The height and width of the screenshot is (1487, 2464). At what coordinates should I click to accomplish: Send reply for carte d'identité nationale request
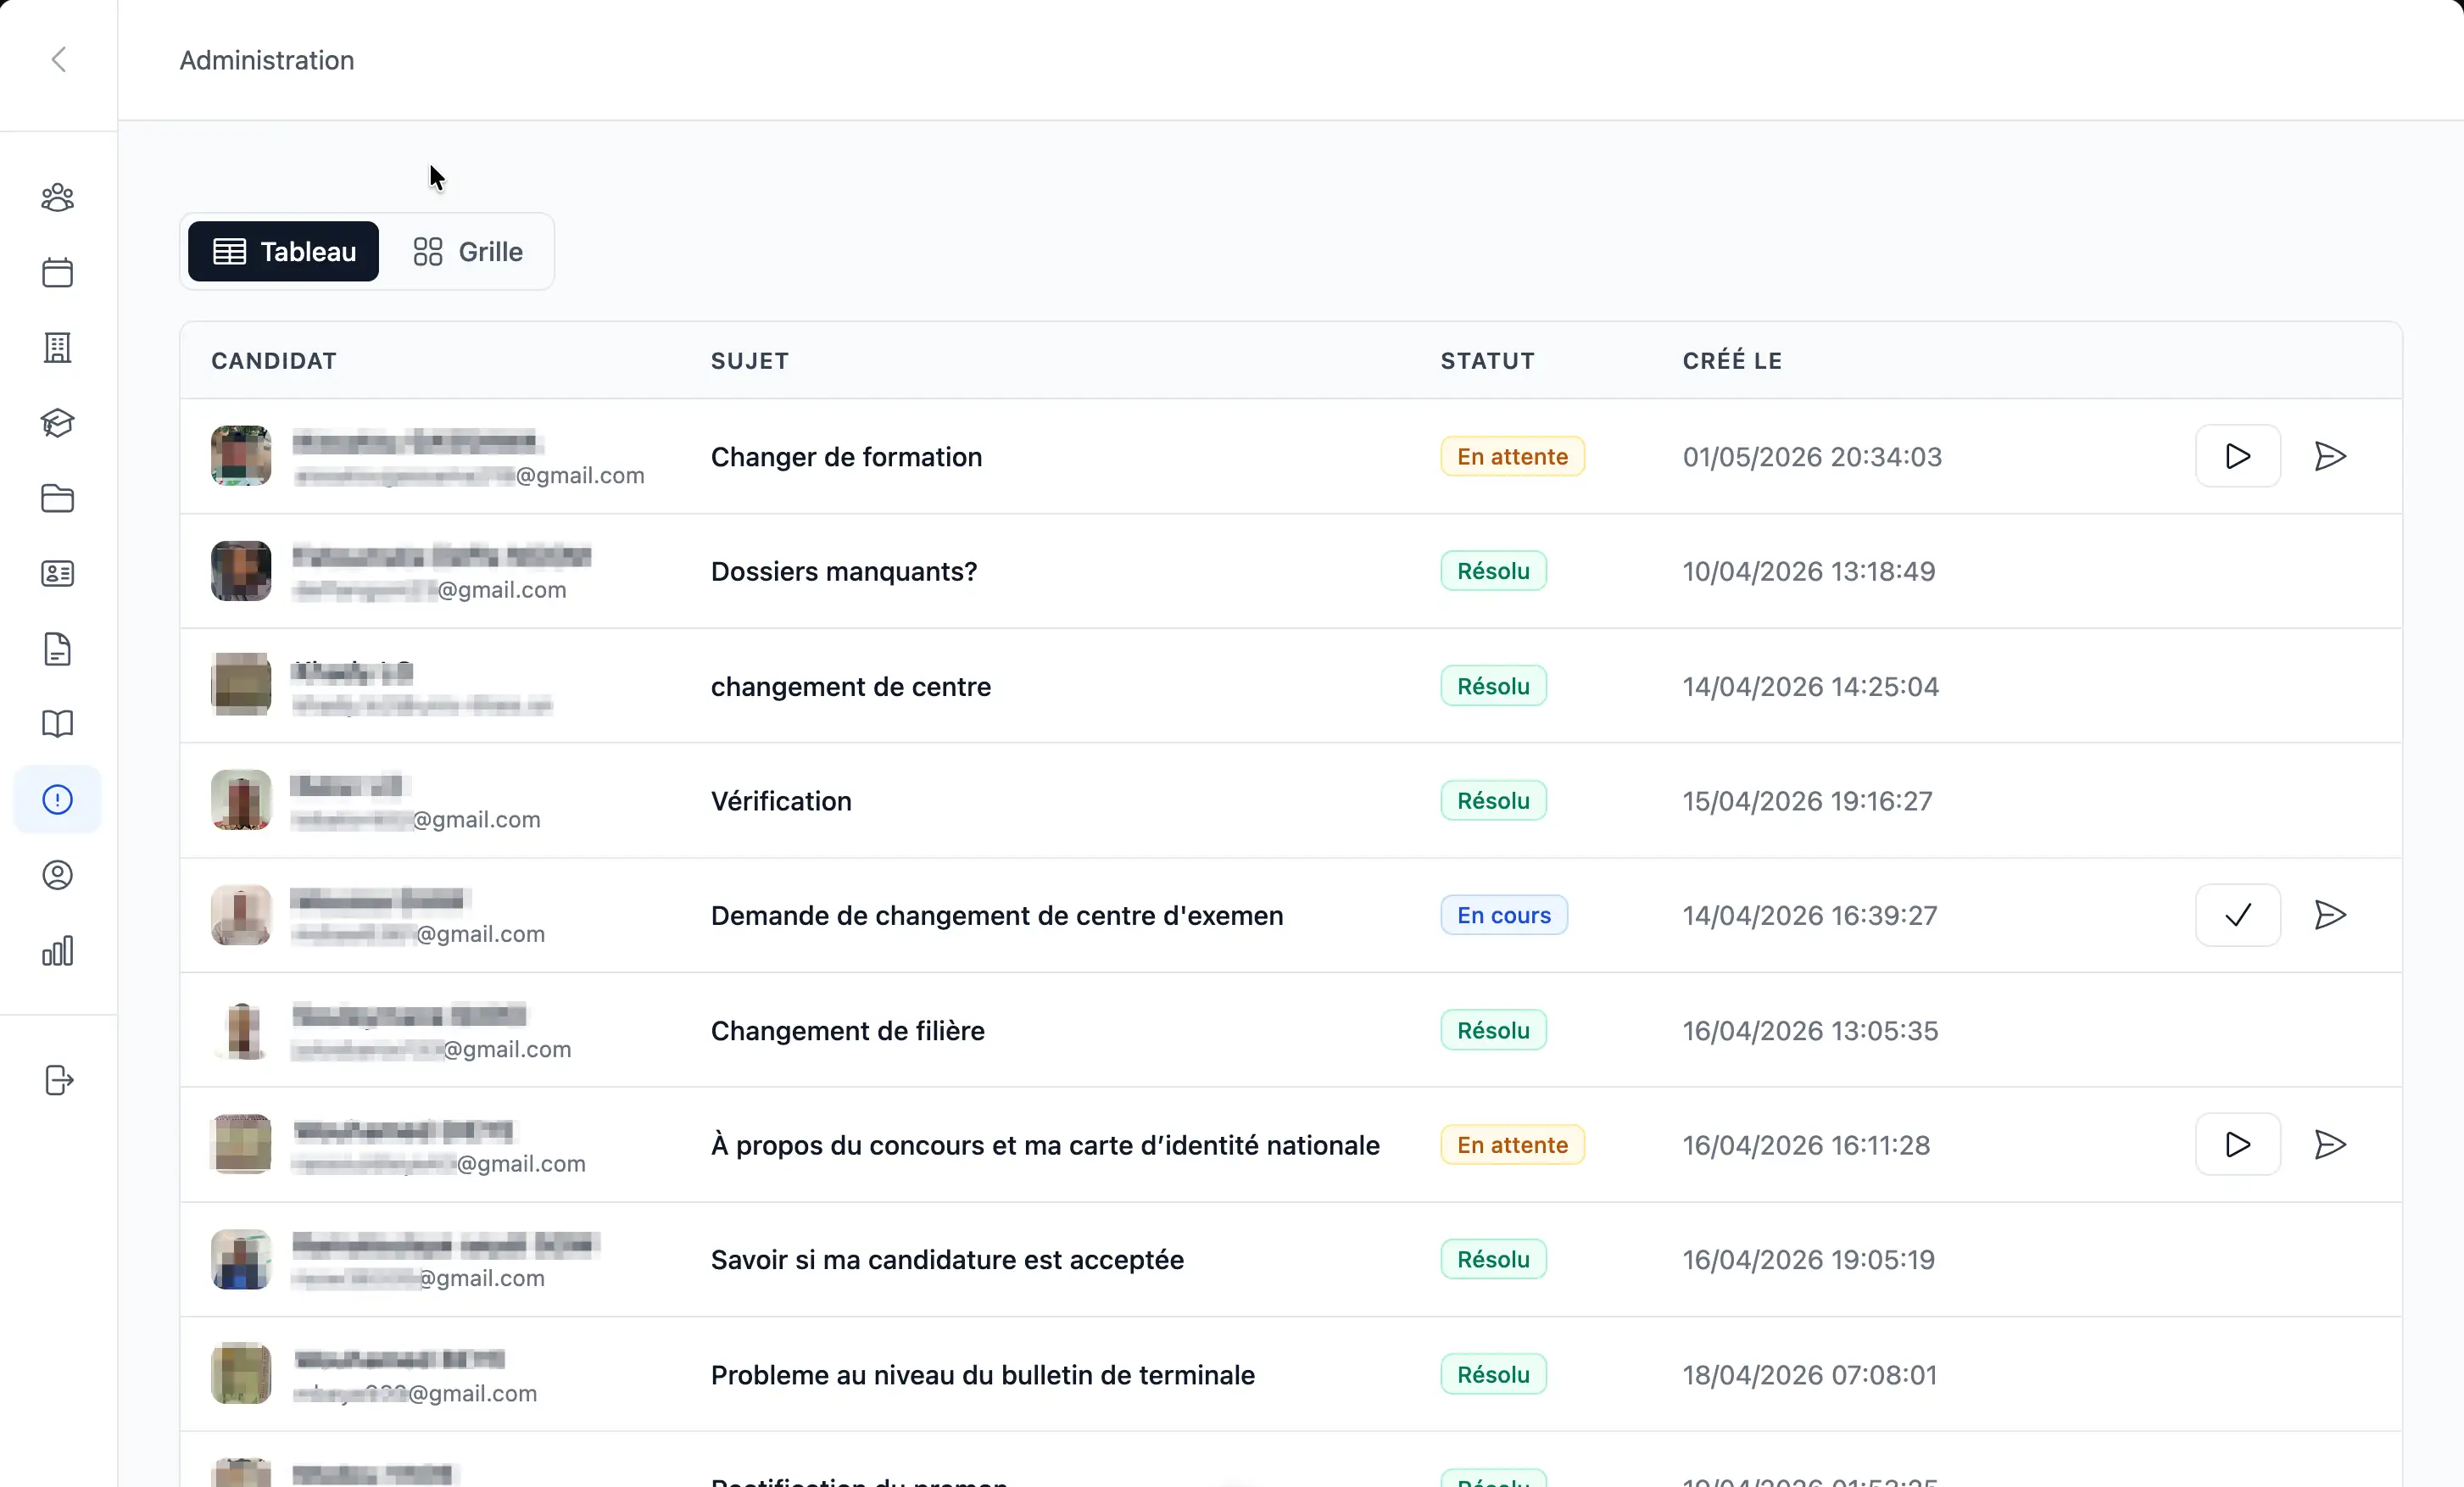(2330, 1144)
